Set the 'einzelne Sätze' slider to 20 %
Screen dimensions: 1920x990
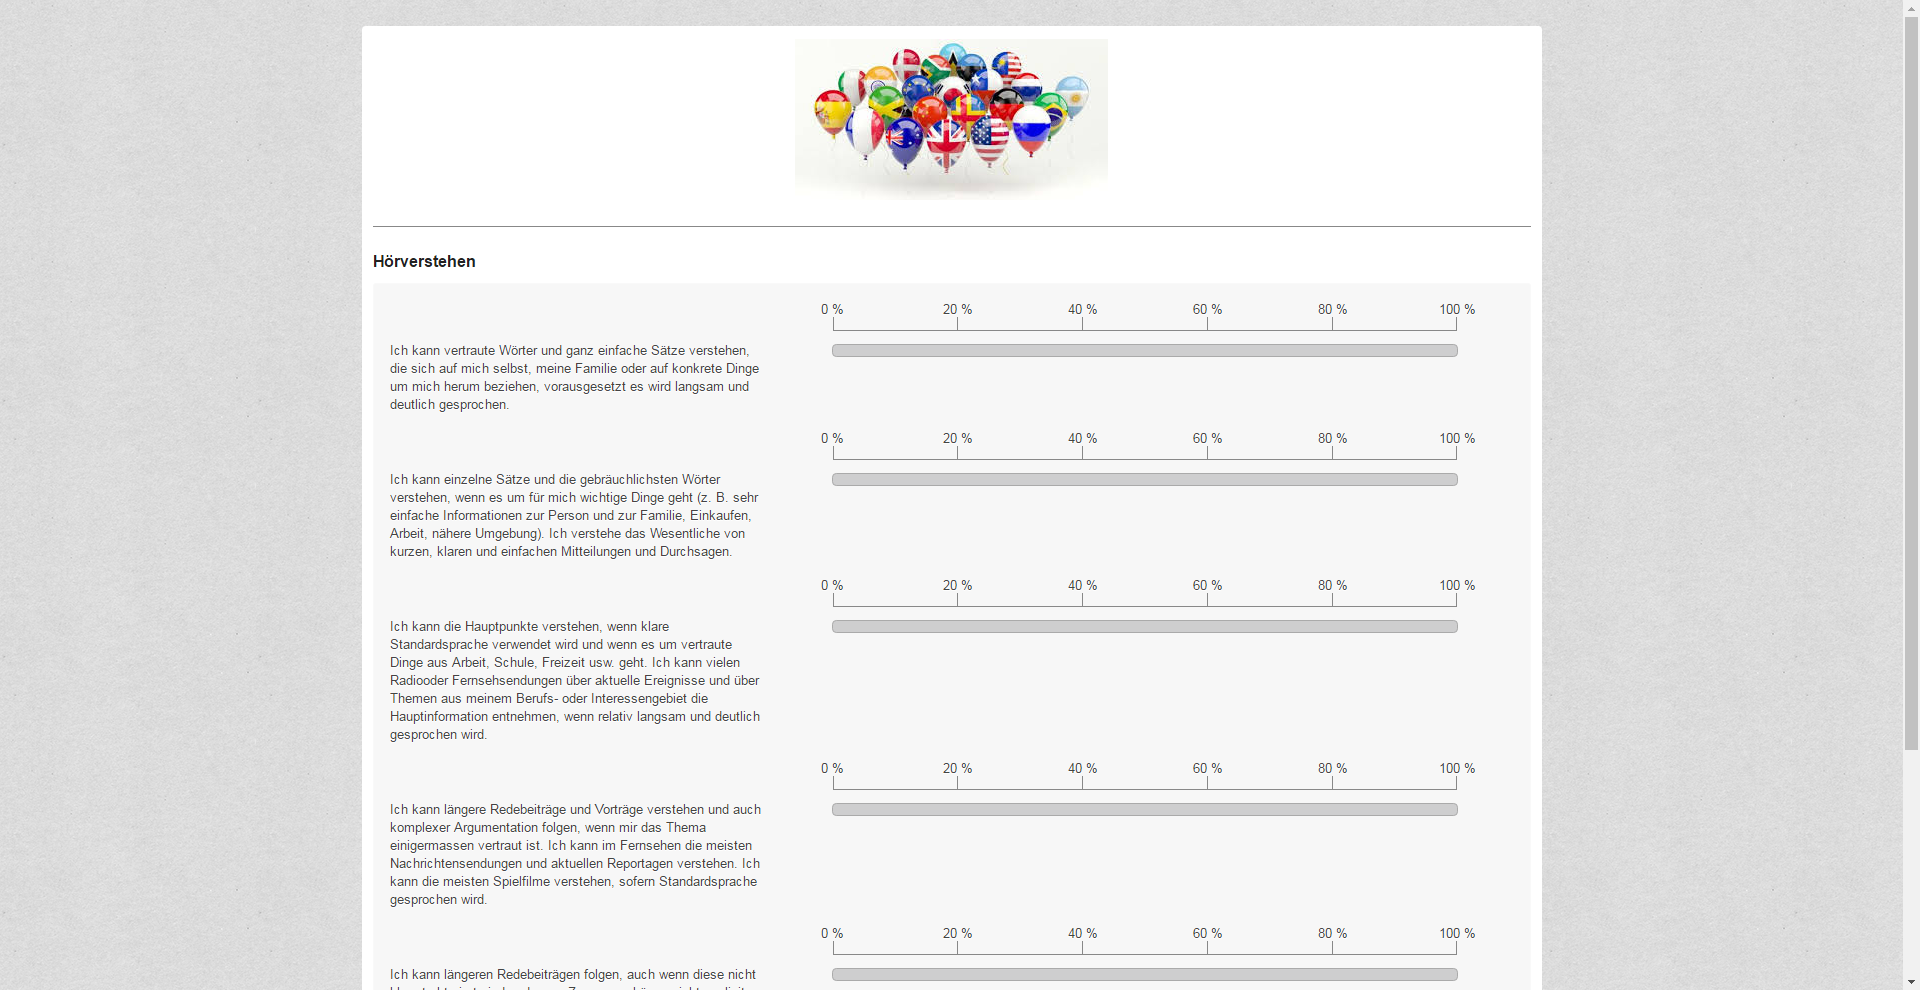[957, 480]
